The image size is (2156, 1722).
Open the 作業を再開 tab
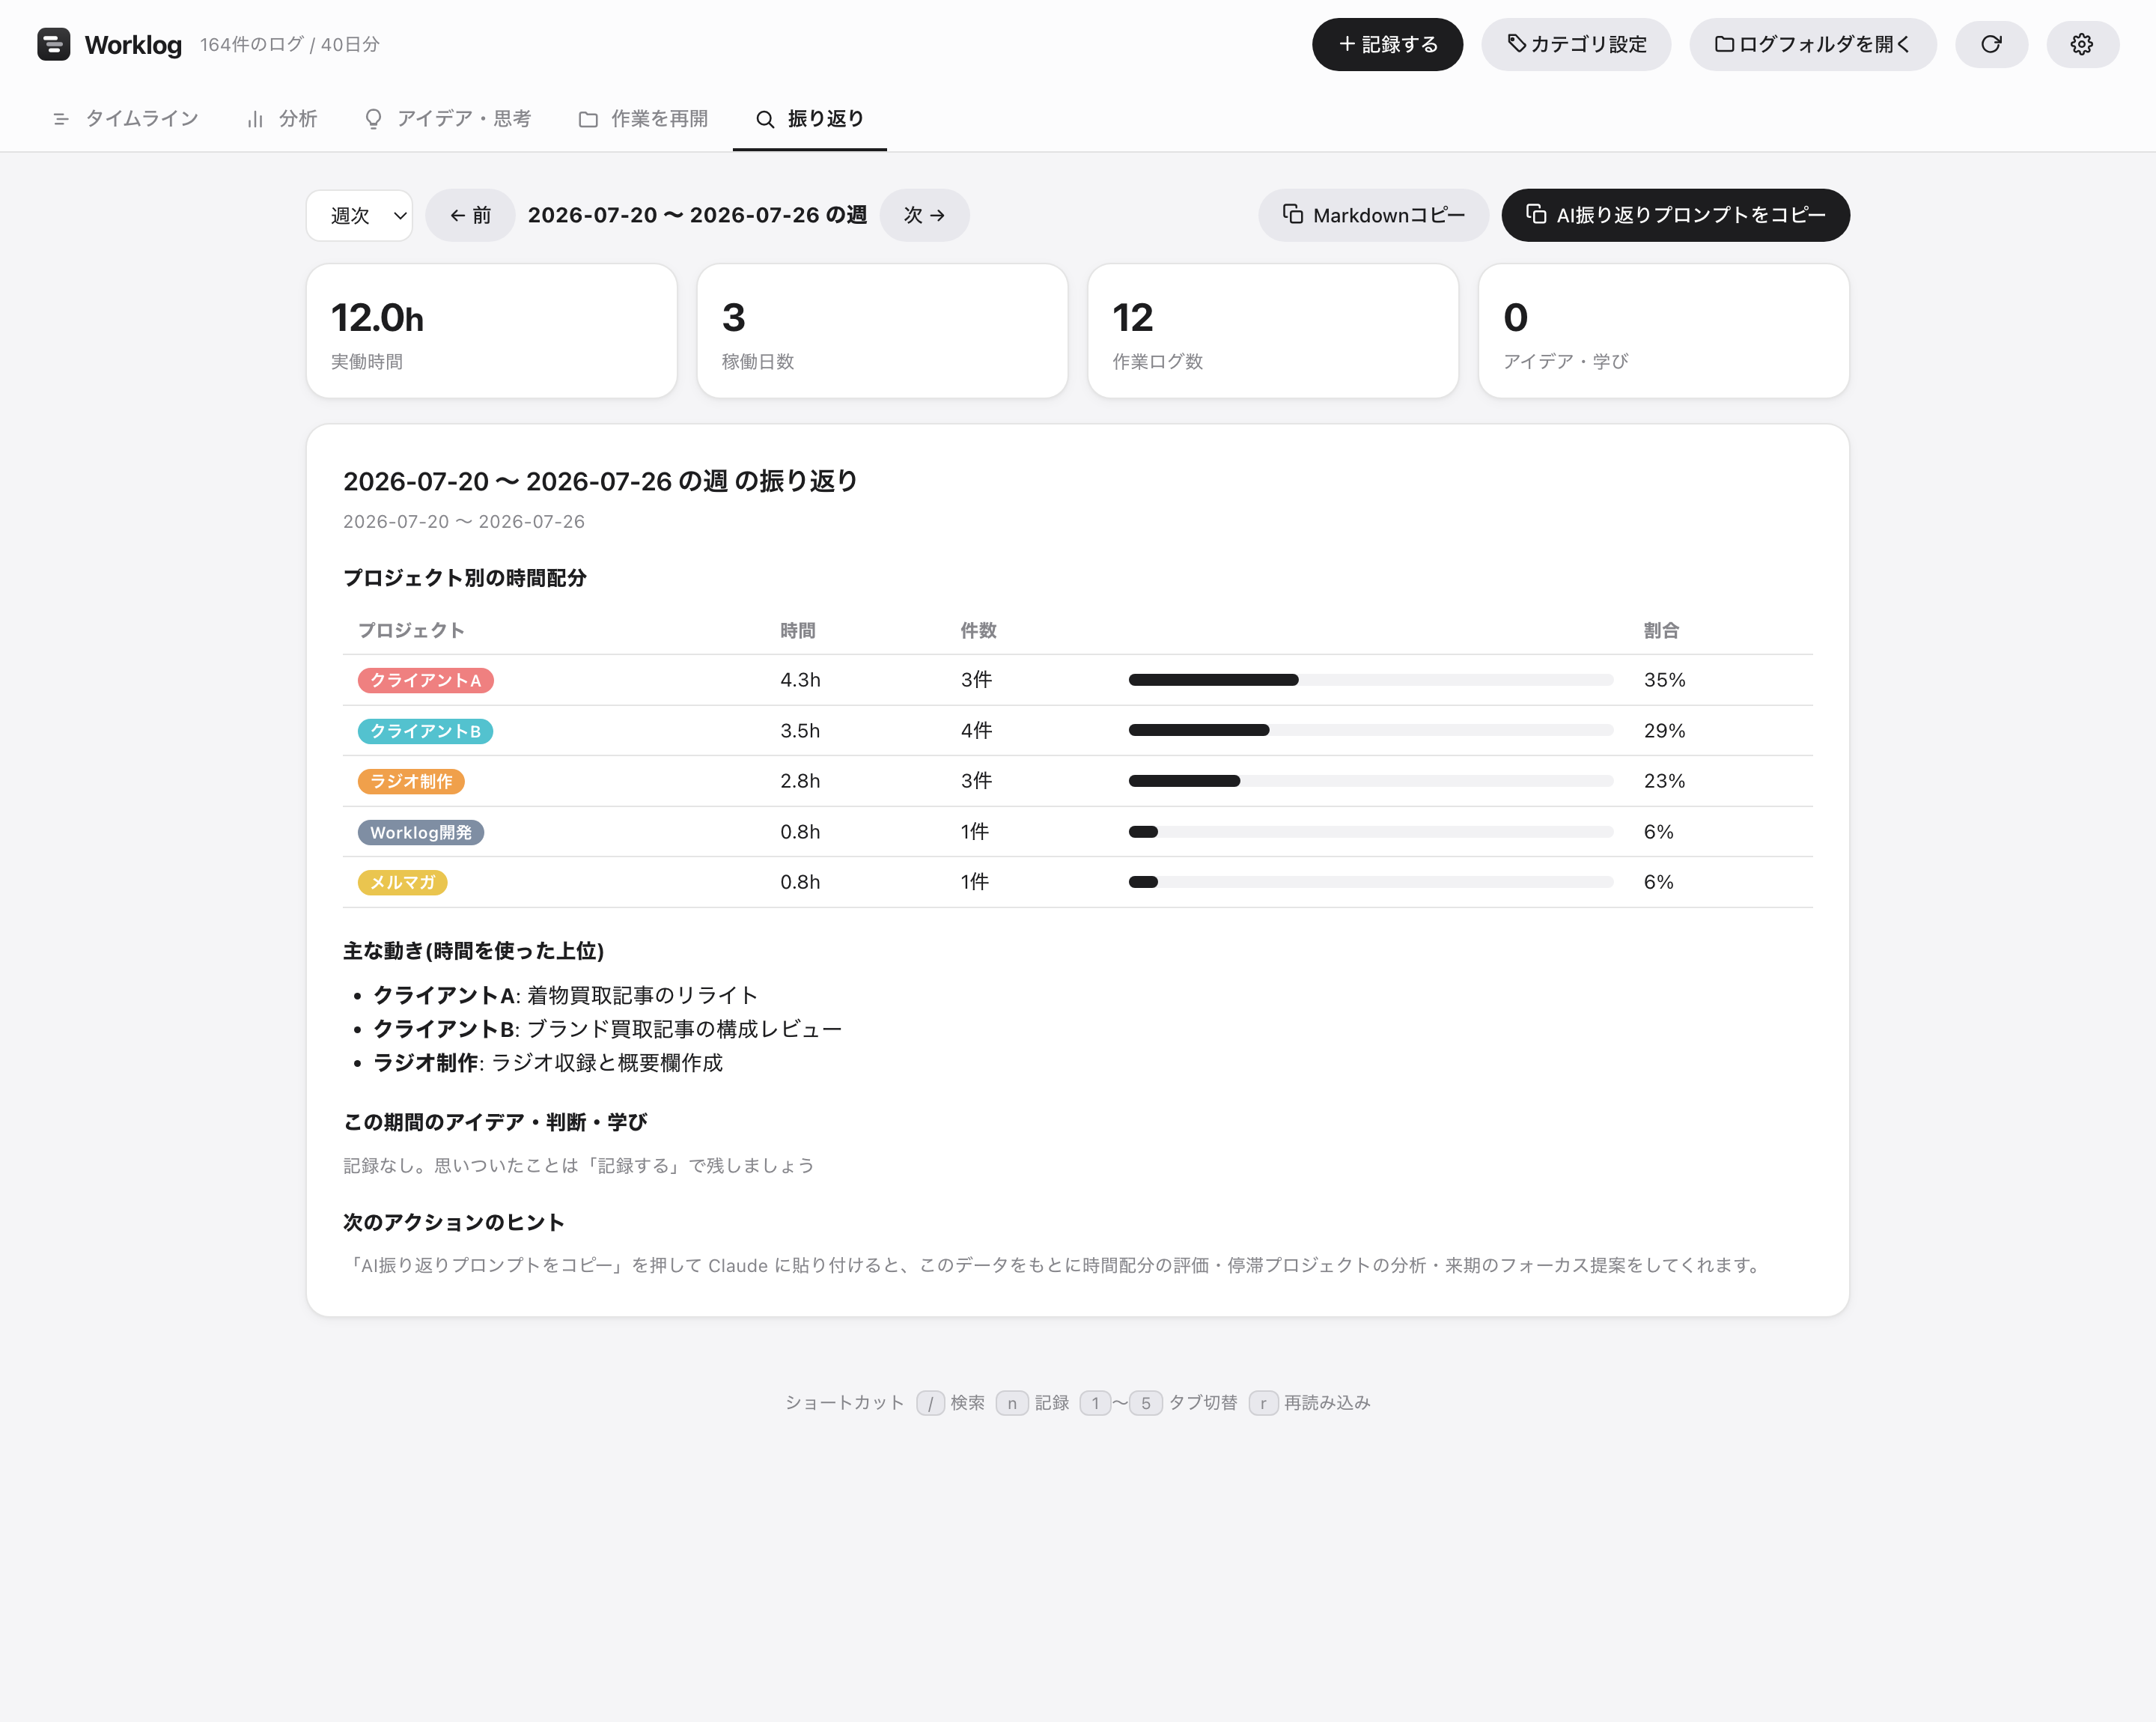[643, 119]
